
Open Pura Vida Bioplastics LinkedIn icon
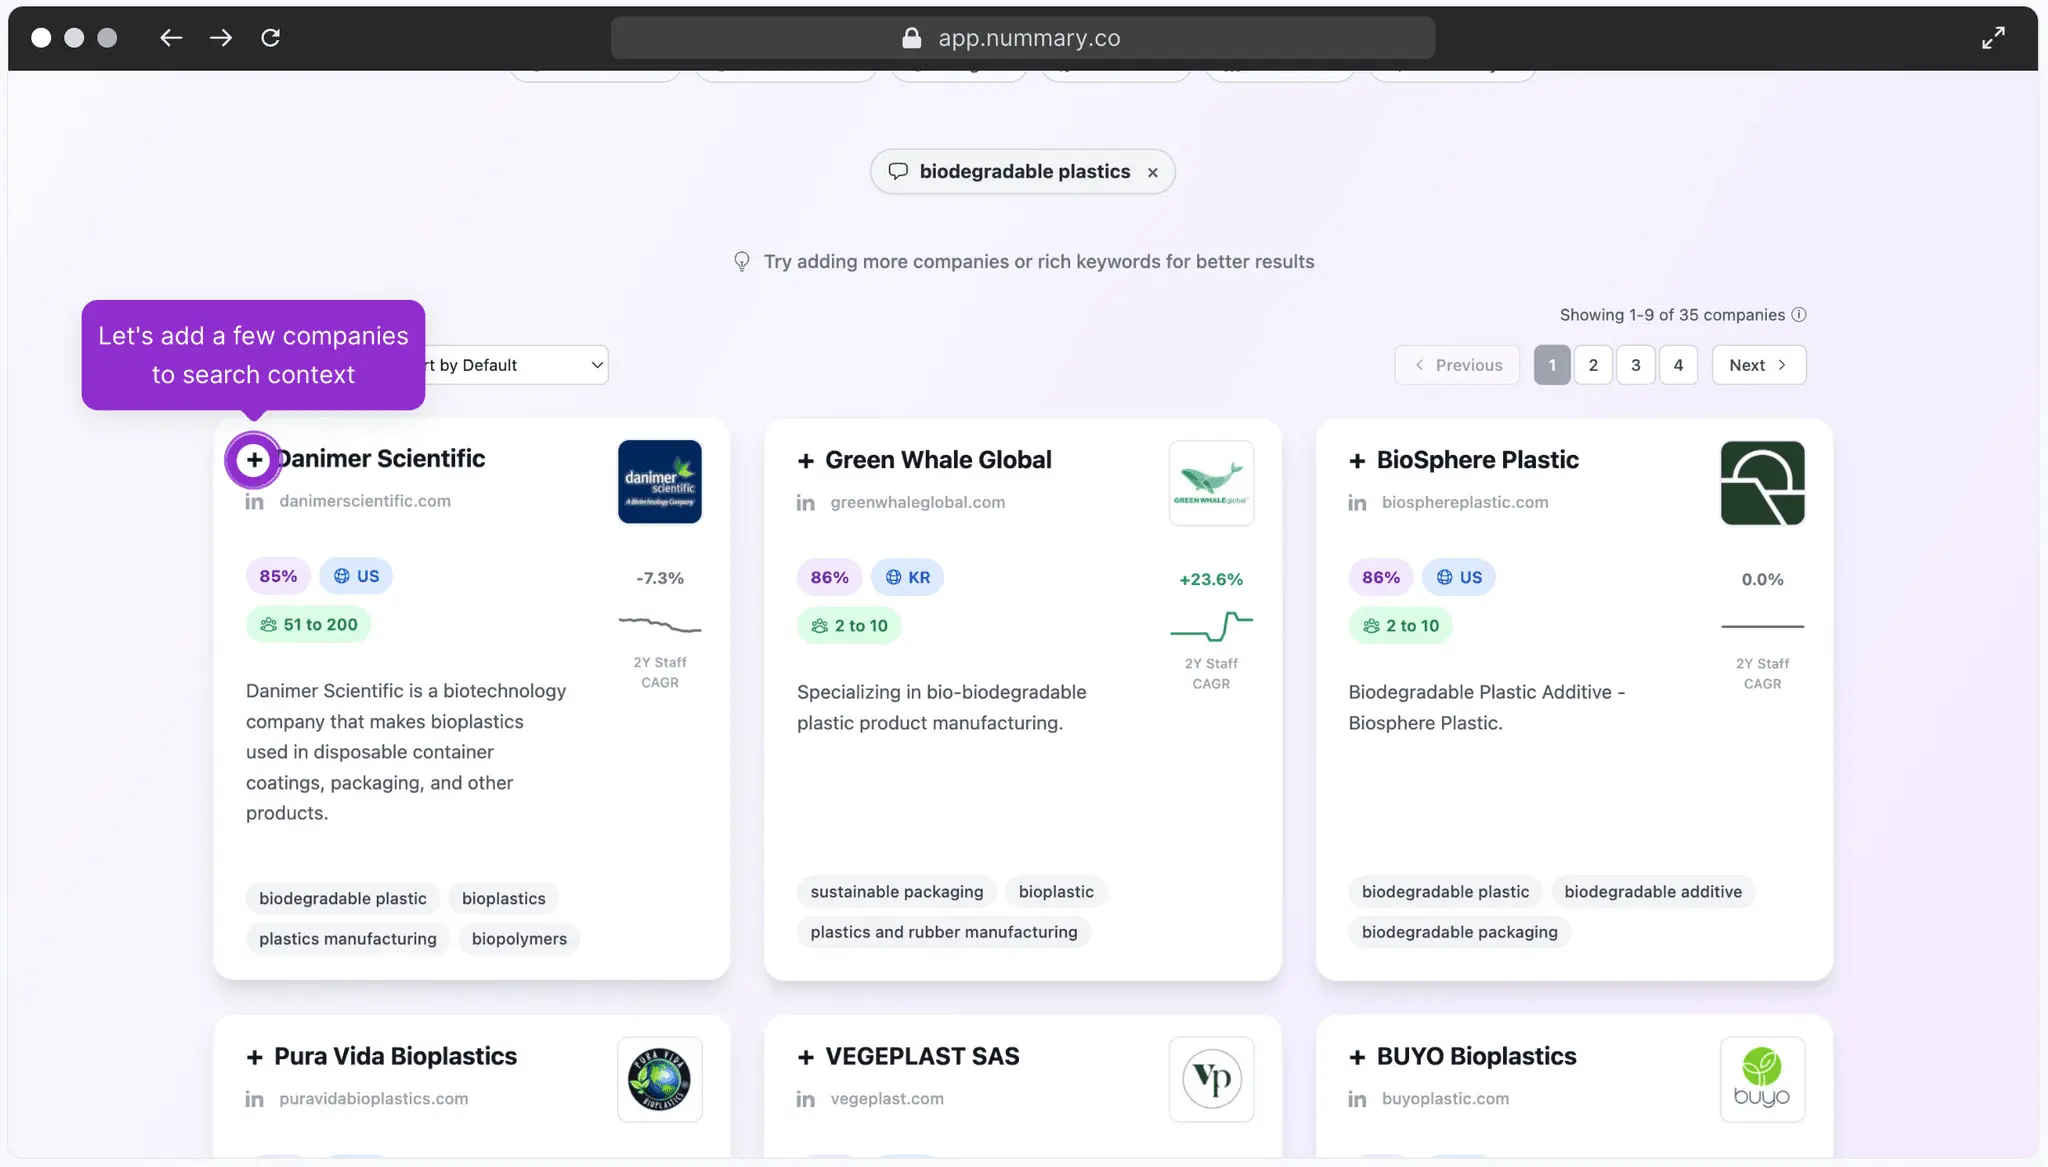coord(255,1099)
